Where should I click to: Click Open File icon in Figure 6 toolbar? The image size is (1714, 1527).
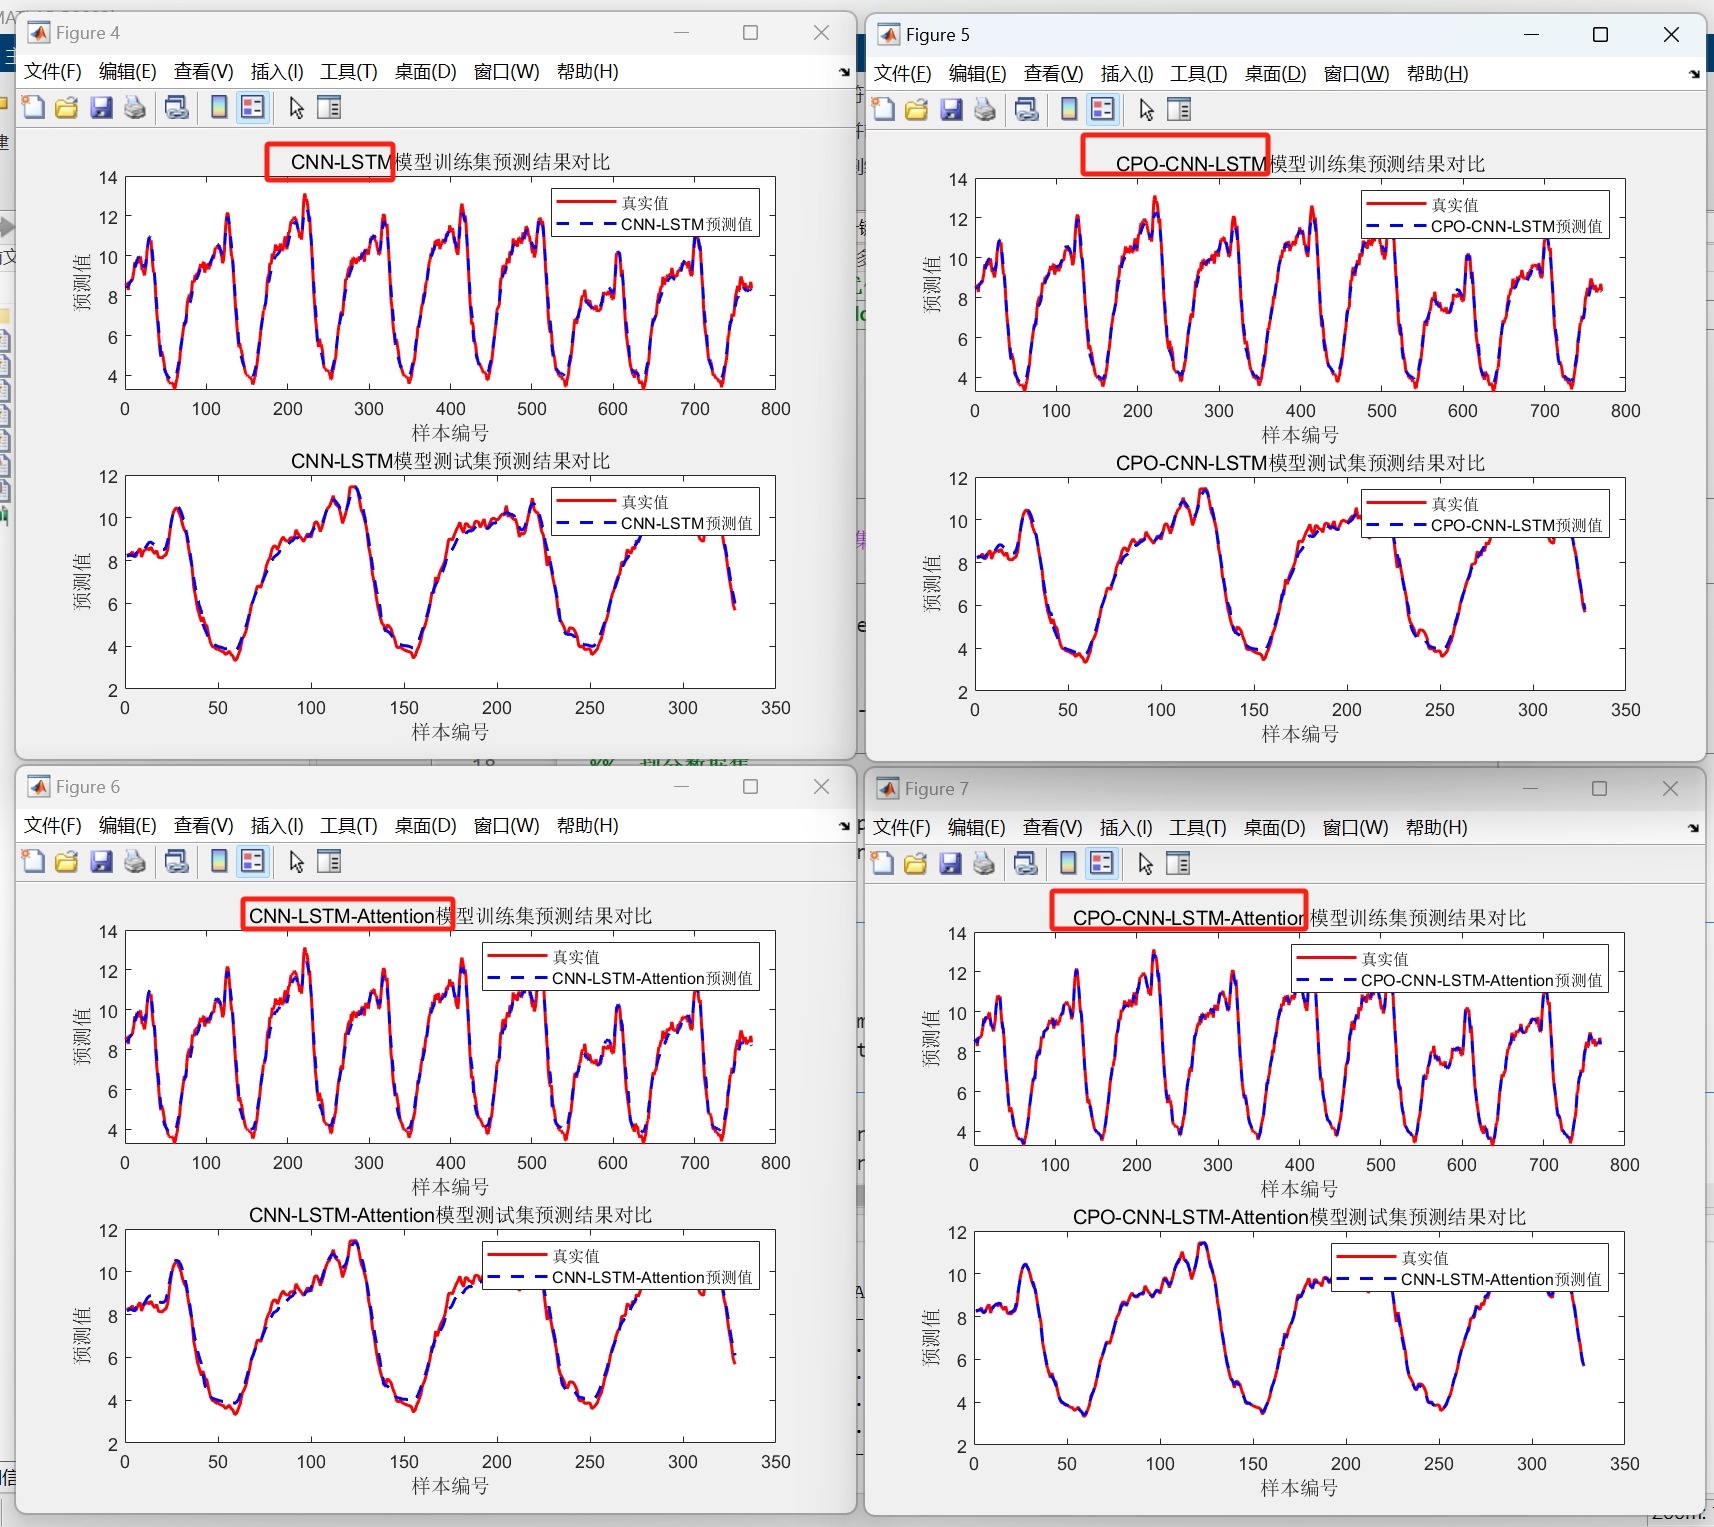67,861
